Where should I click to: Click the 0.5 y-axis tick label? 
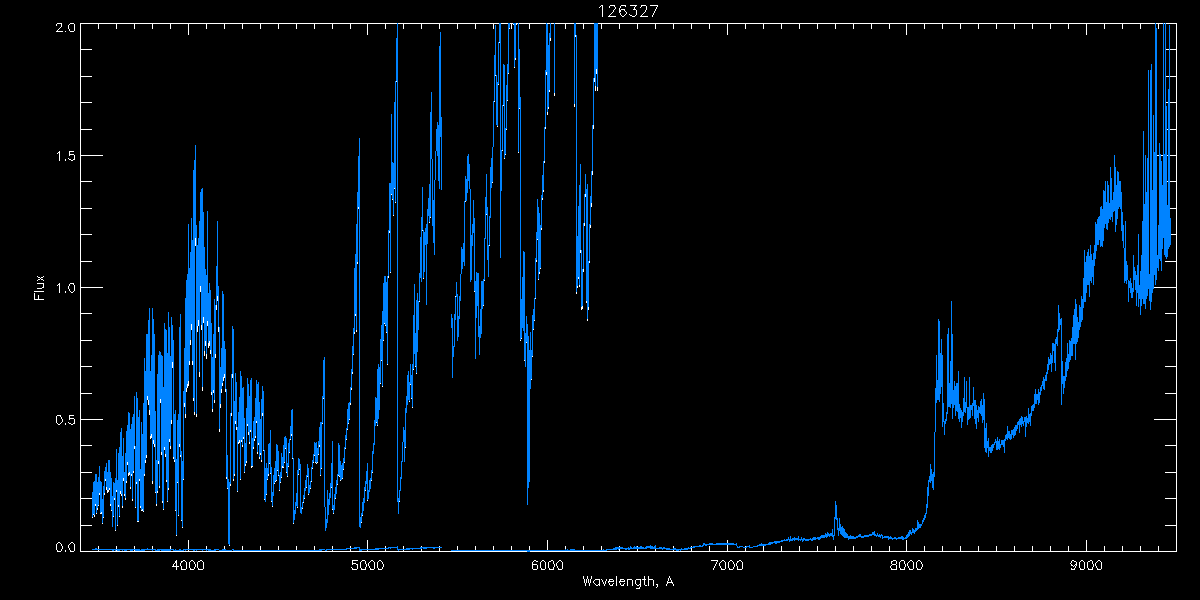[65, 419]
